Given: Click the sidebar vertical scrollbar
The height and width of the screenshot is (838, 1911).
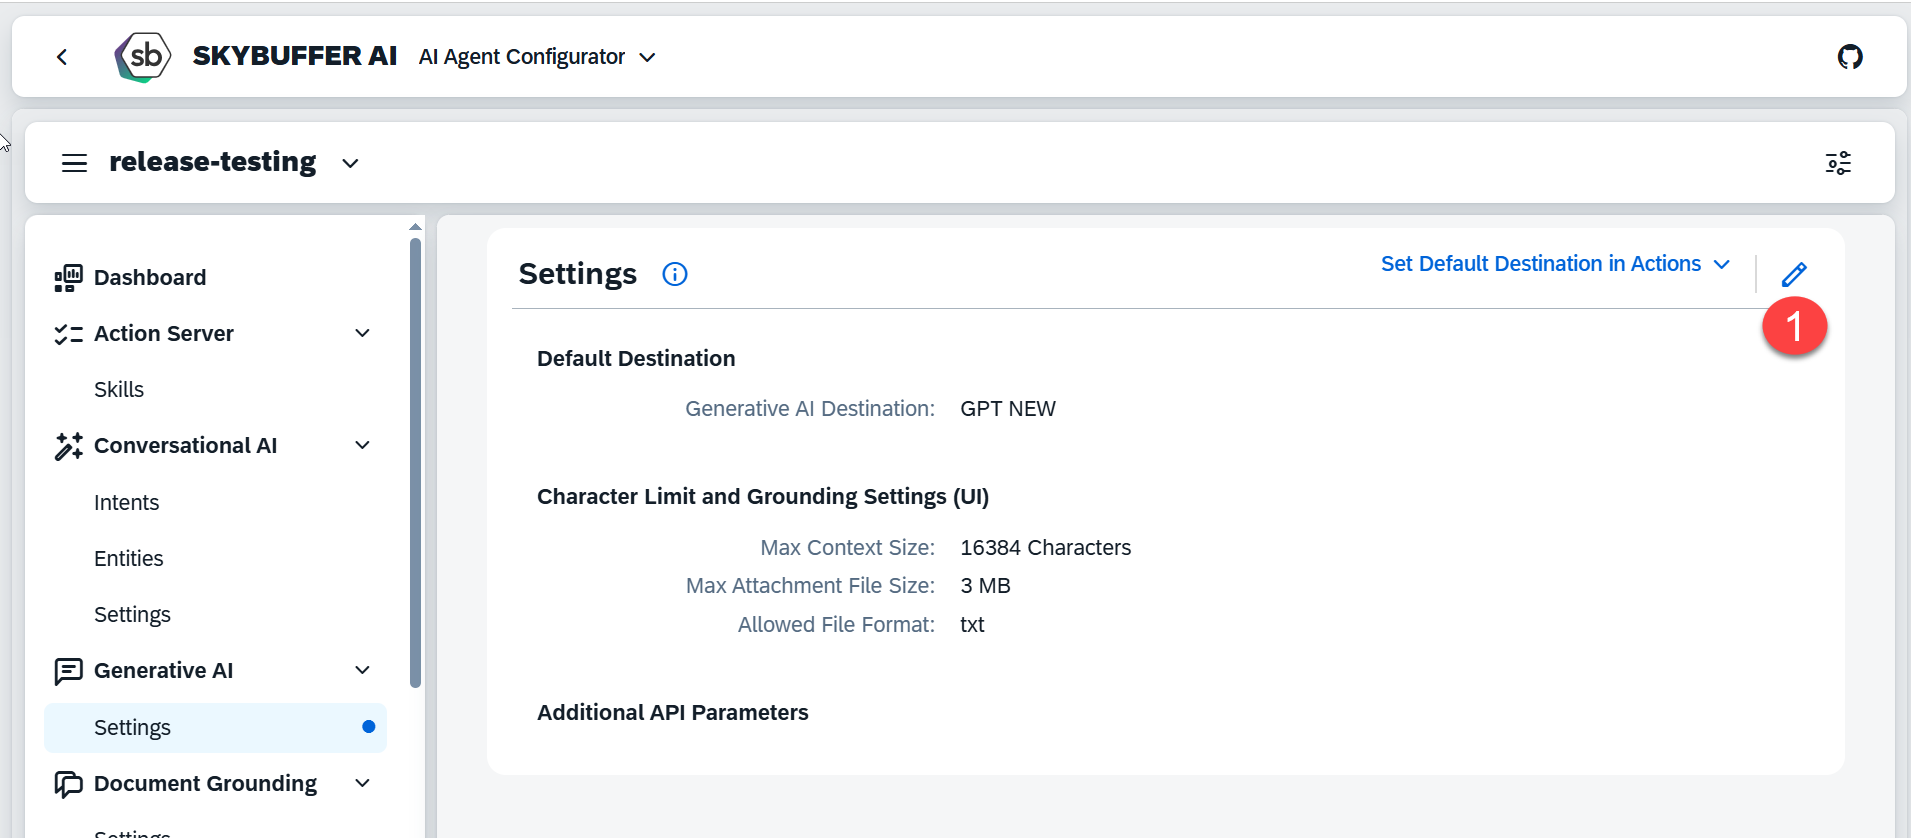Looking at the screenshot, I should coord(415,460).
